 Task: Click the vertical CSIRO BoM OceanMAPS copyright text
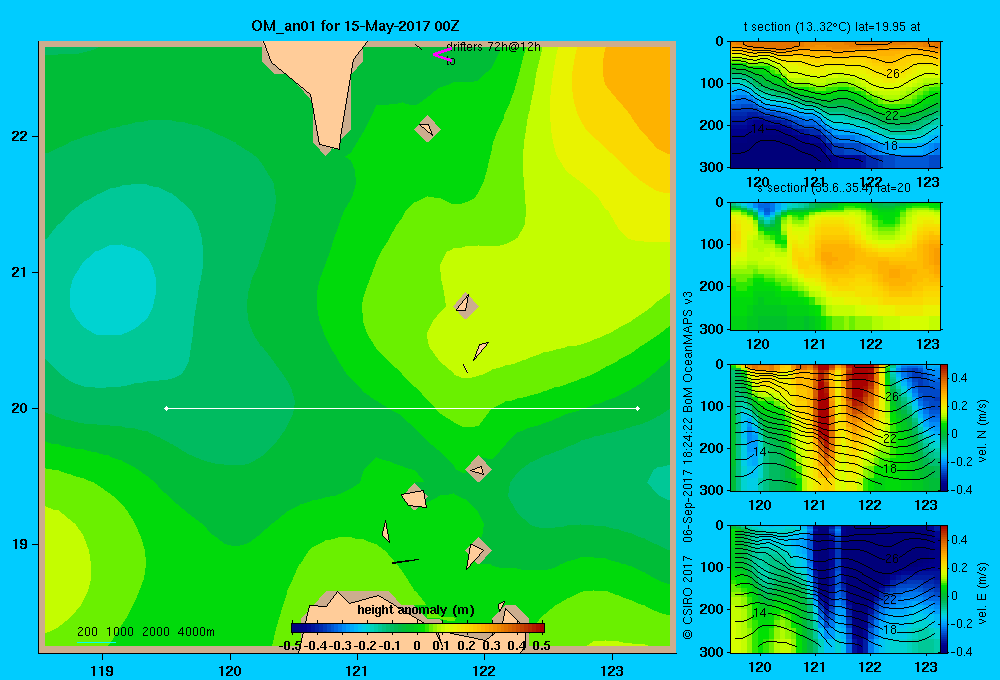click(x=688, y=465)
